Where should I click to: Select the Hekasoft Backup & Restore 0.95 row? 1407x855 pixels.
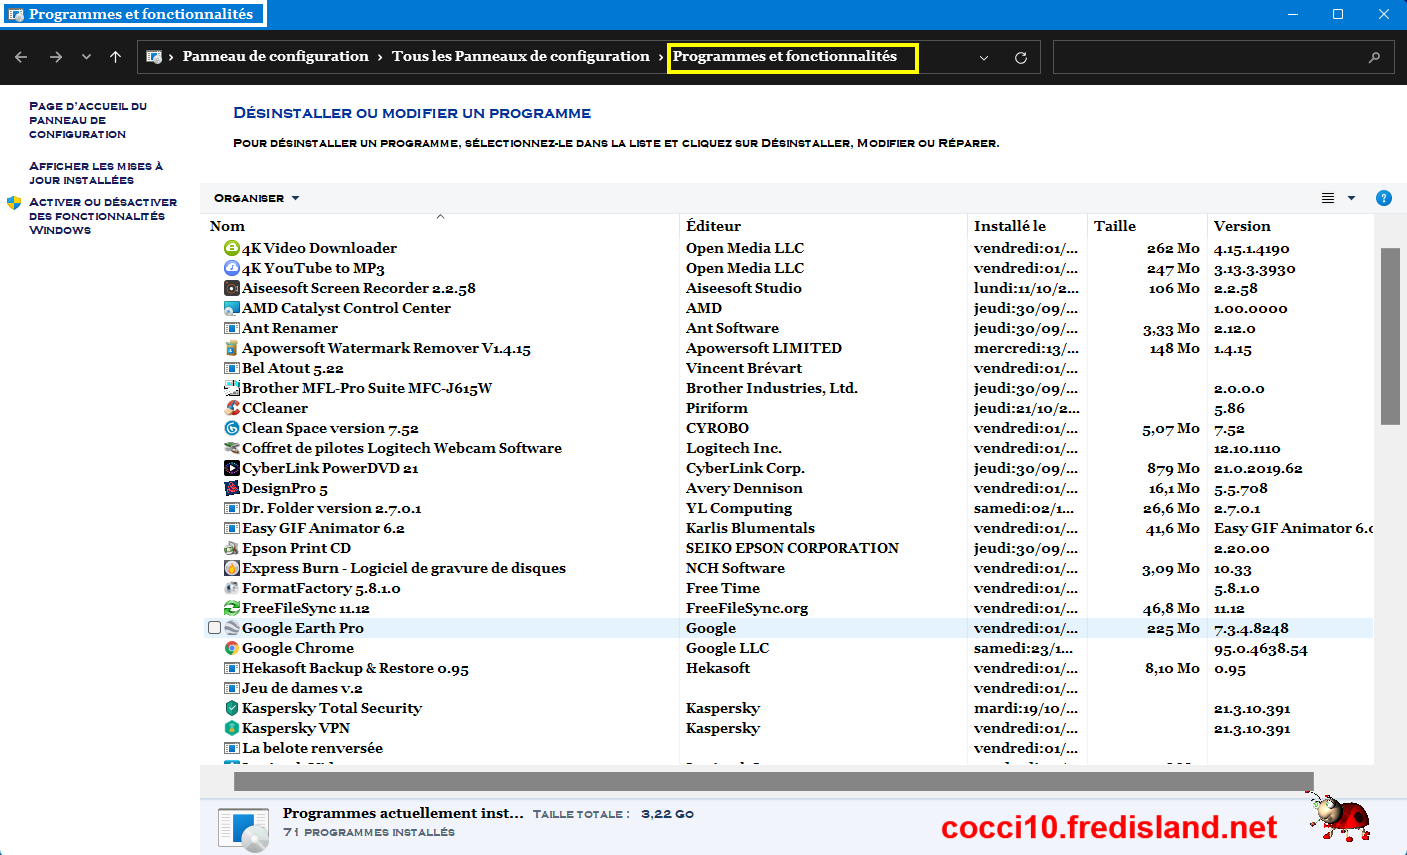[x=788, y=668]
